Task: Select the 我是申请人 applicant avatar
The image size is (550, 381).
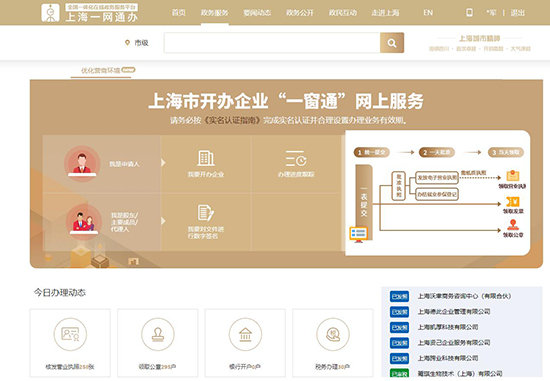Action: tap(82, 163)
